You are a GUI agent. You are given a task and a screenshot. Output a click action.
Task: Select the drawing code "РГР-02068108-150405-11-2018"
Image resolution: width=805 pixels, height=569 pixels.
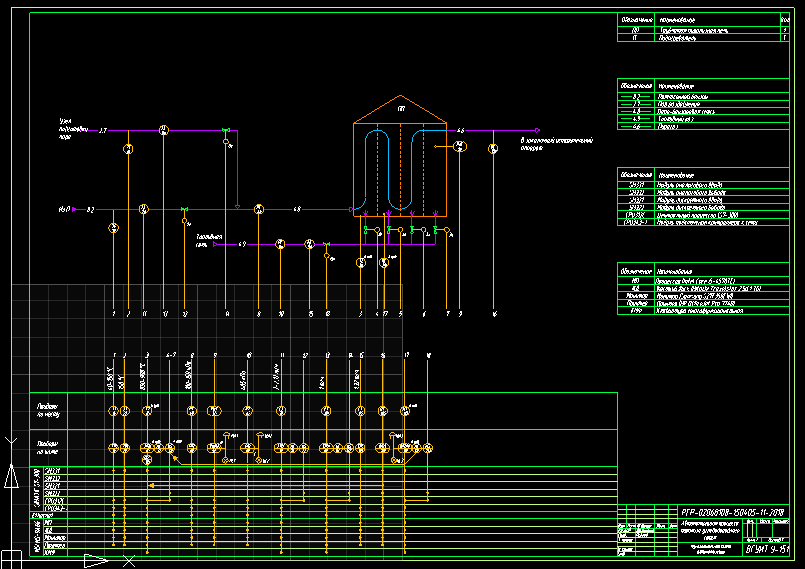pos(733,512)
